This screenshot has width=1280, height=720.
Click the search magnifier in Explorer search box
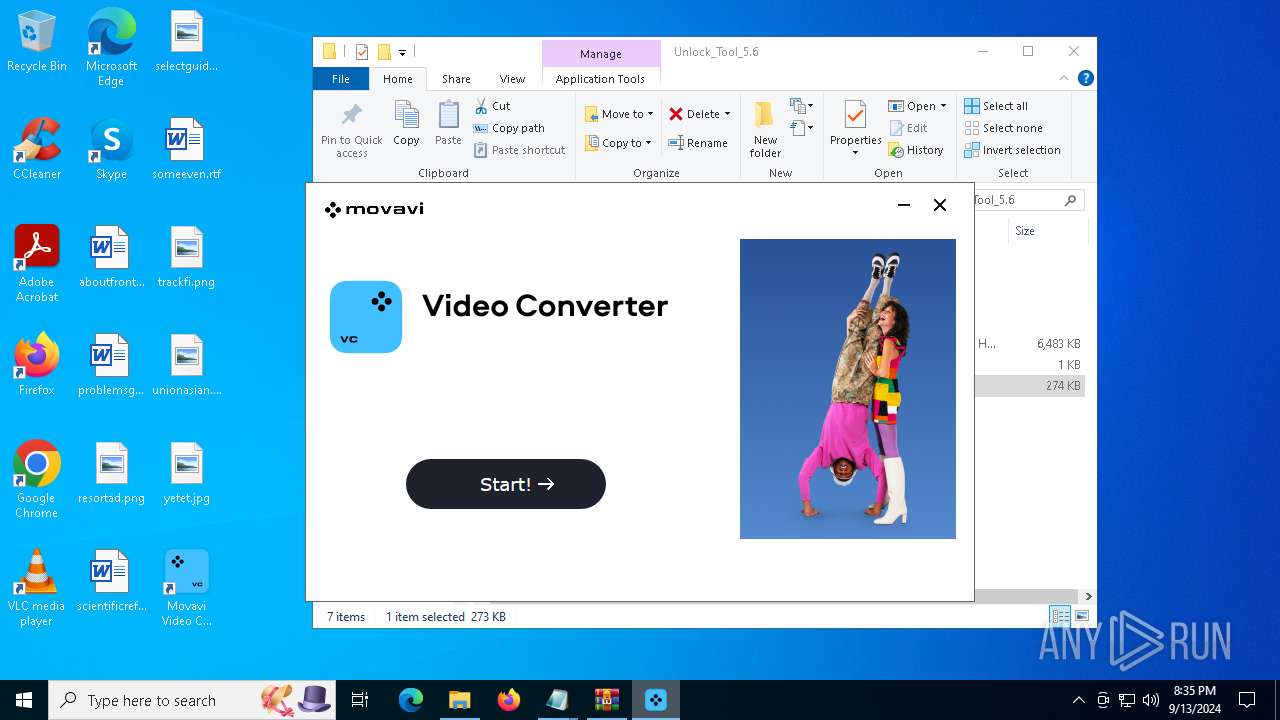tap(1070, 200)
